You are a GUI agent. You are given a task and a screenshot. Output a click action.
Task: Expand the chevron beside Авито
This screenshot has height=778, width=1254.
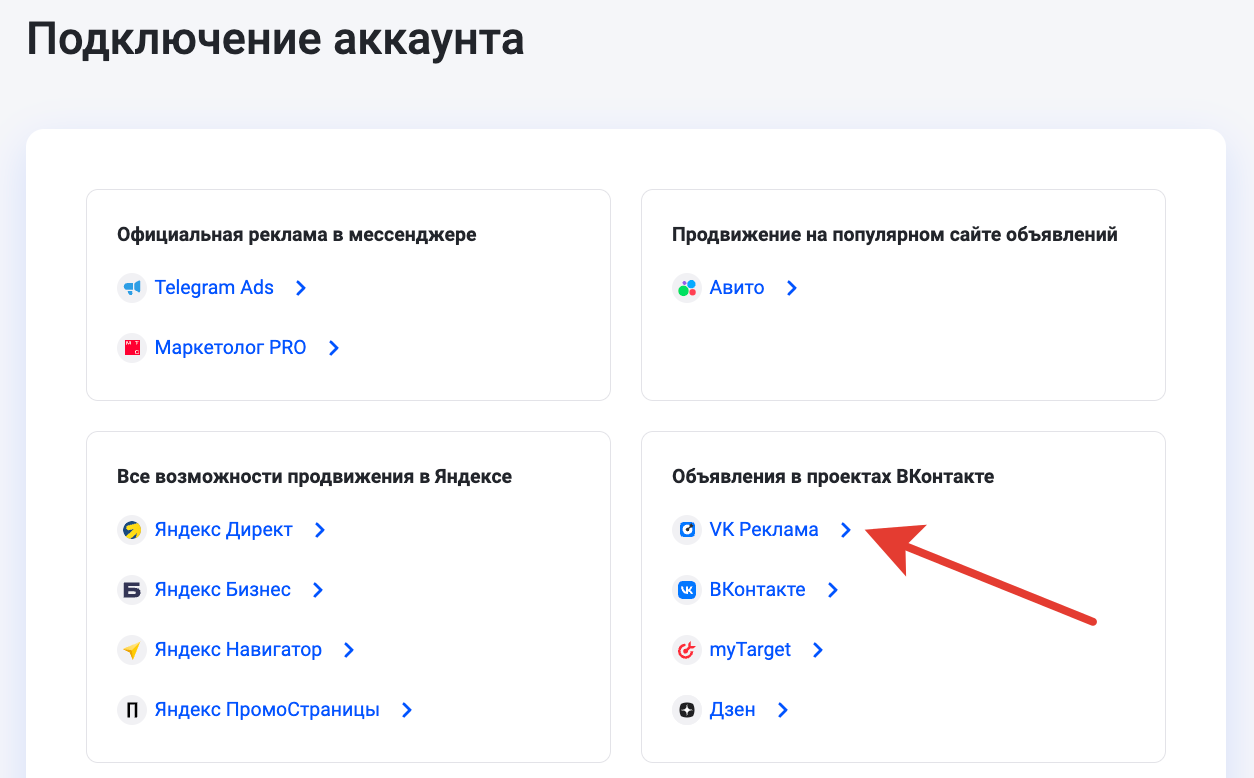[x=790, y=287]
